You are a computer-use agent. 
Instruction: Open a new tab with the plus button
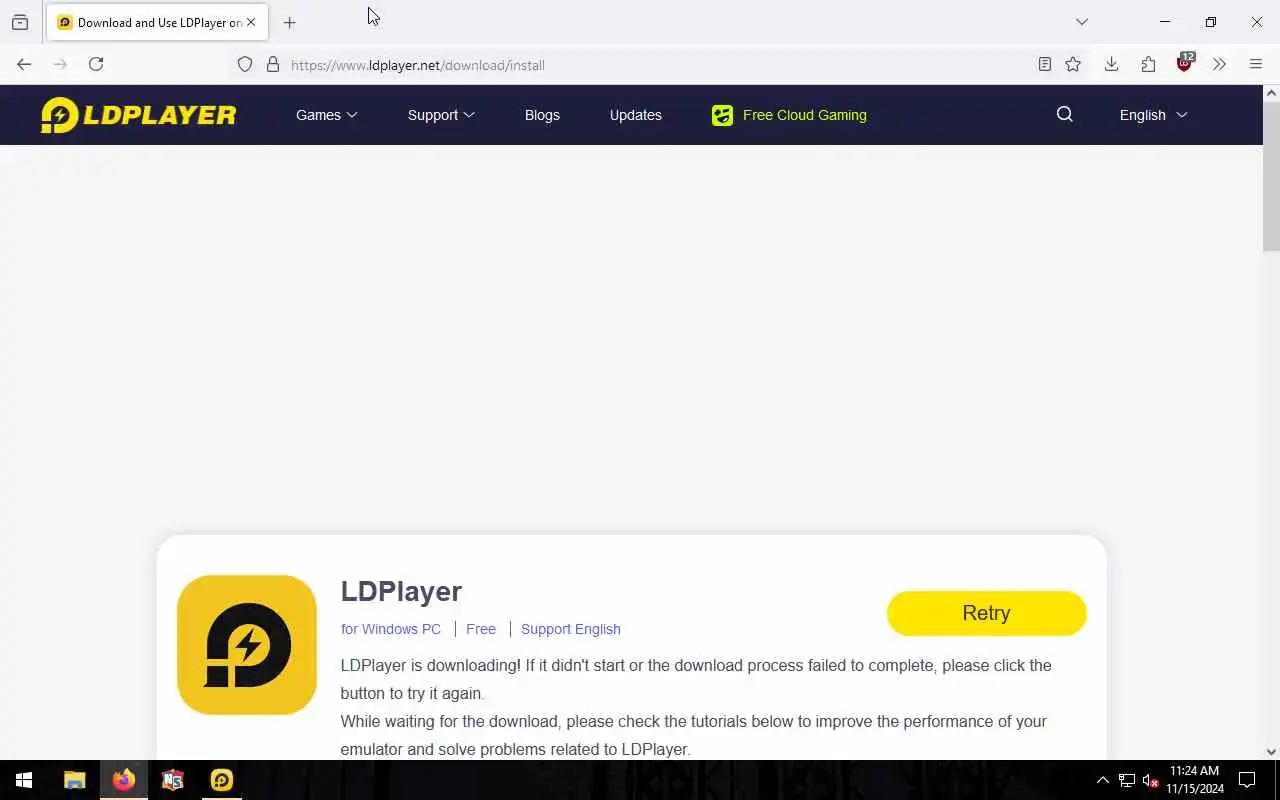pyautogui.click(x=290, y=22)
